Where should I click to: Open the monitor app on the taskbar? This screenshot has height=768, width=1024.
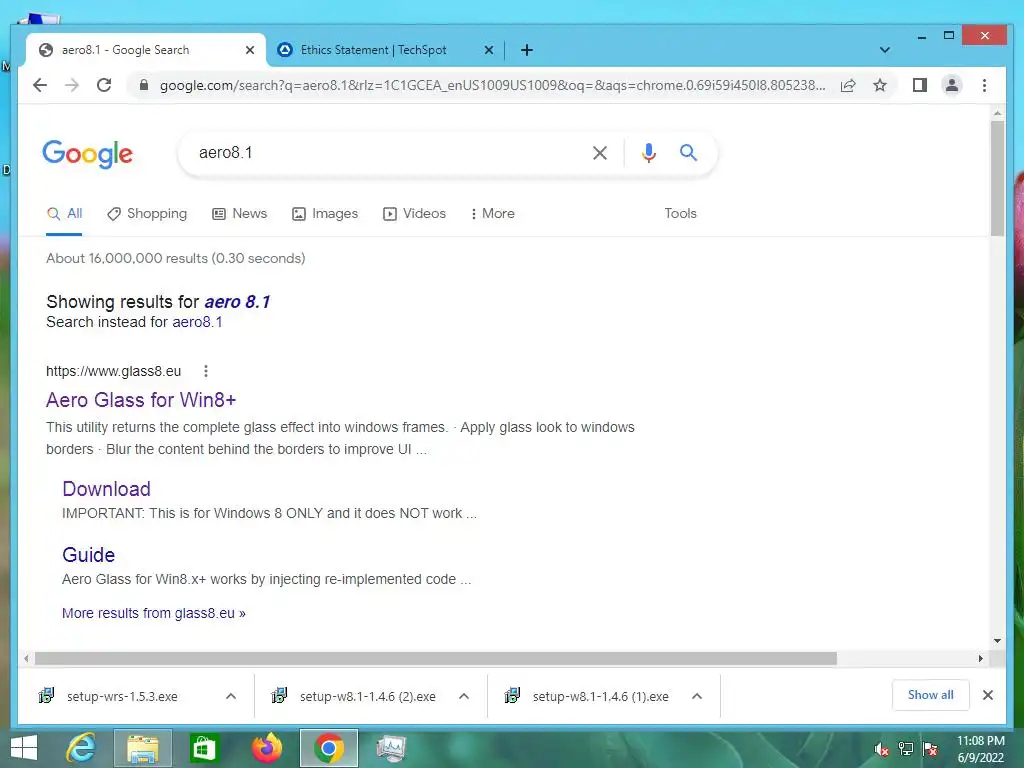point(391,748)
